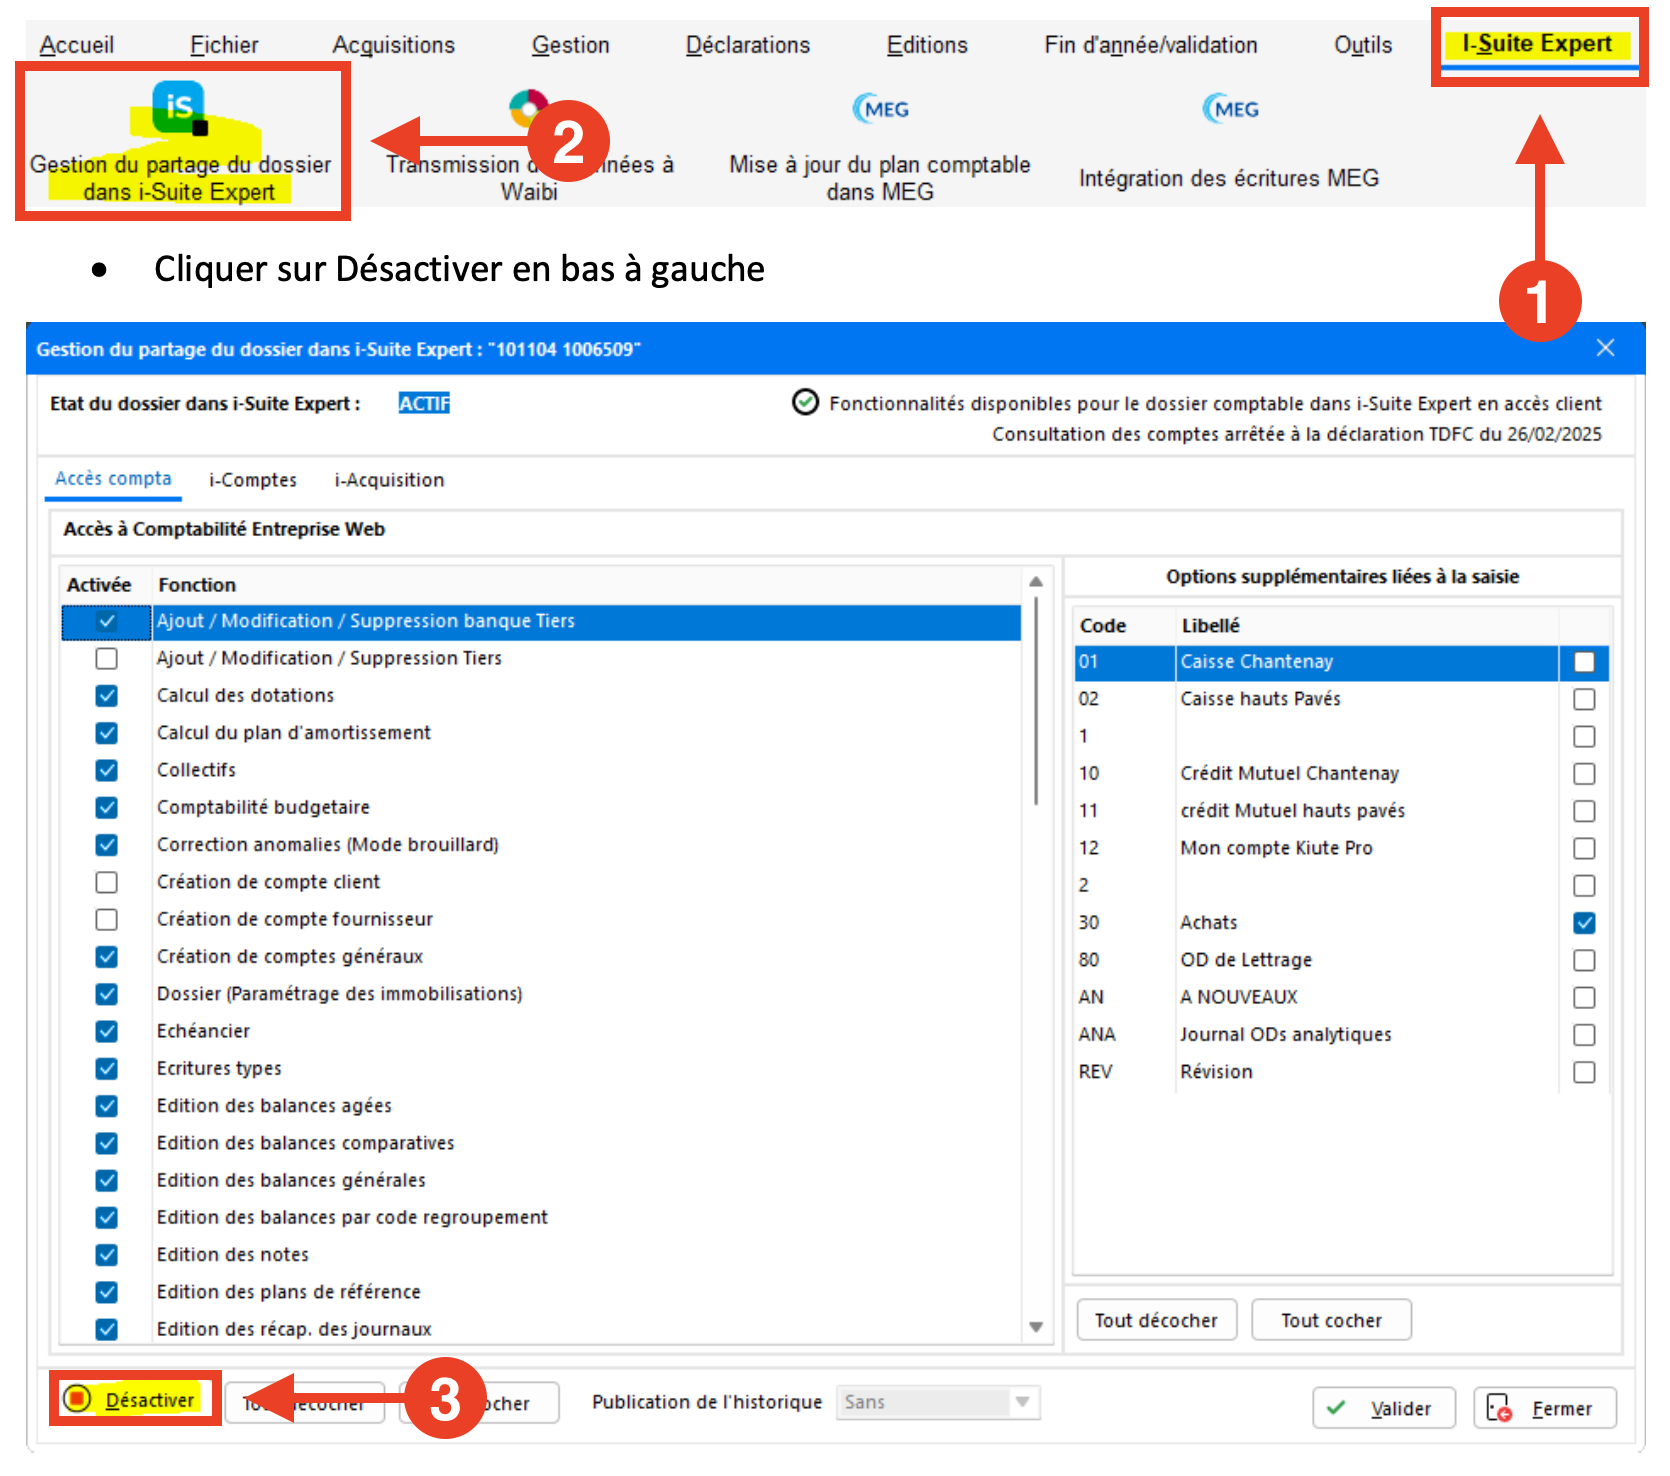
Task: Select Edition des balances agées row
Action: click(x=541, y=1106)
